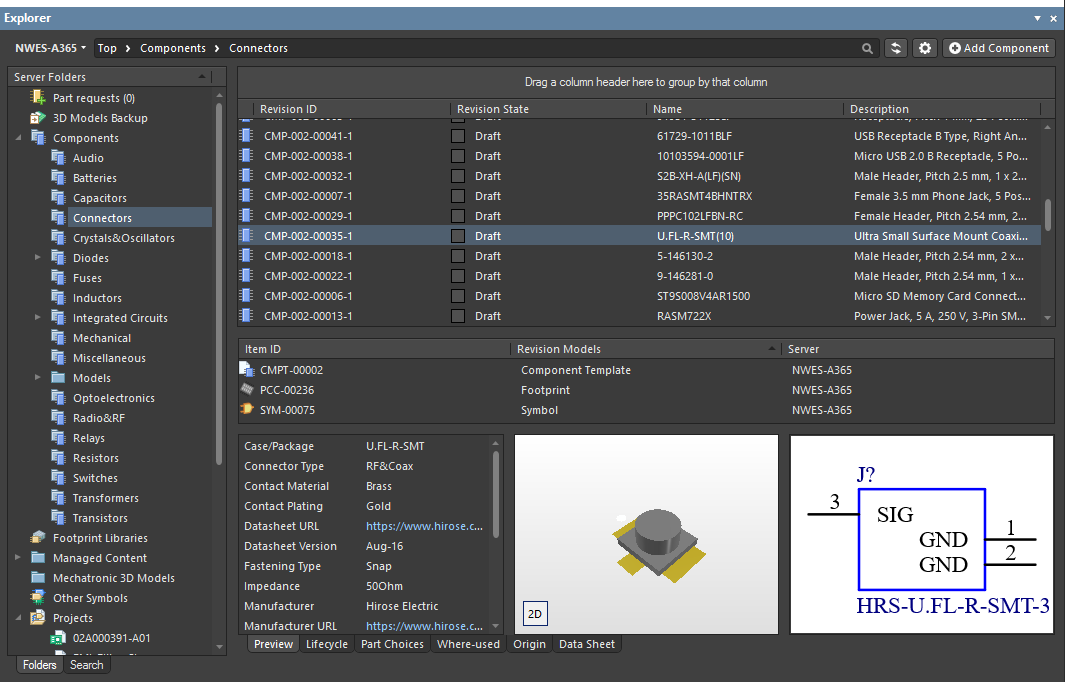
Task: Open the gear settings icon
Action: [924, 48]
